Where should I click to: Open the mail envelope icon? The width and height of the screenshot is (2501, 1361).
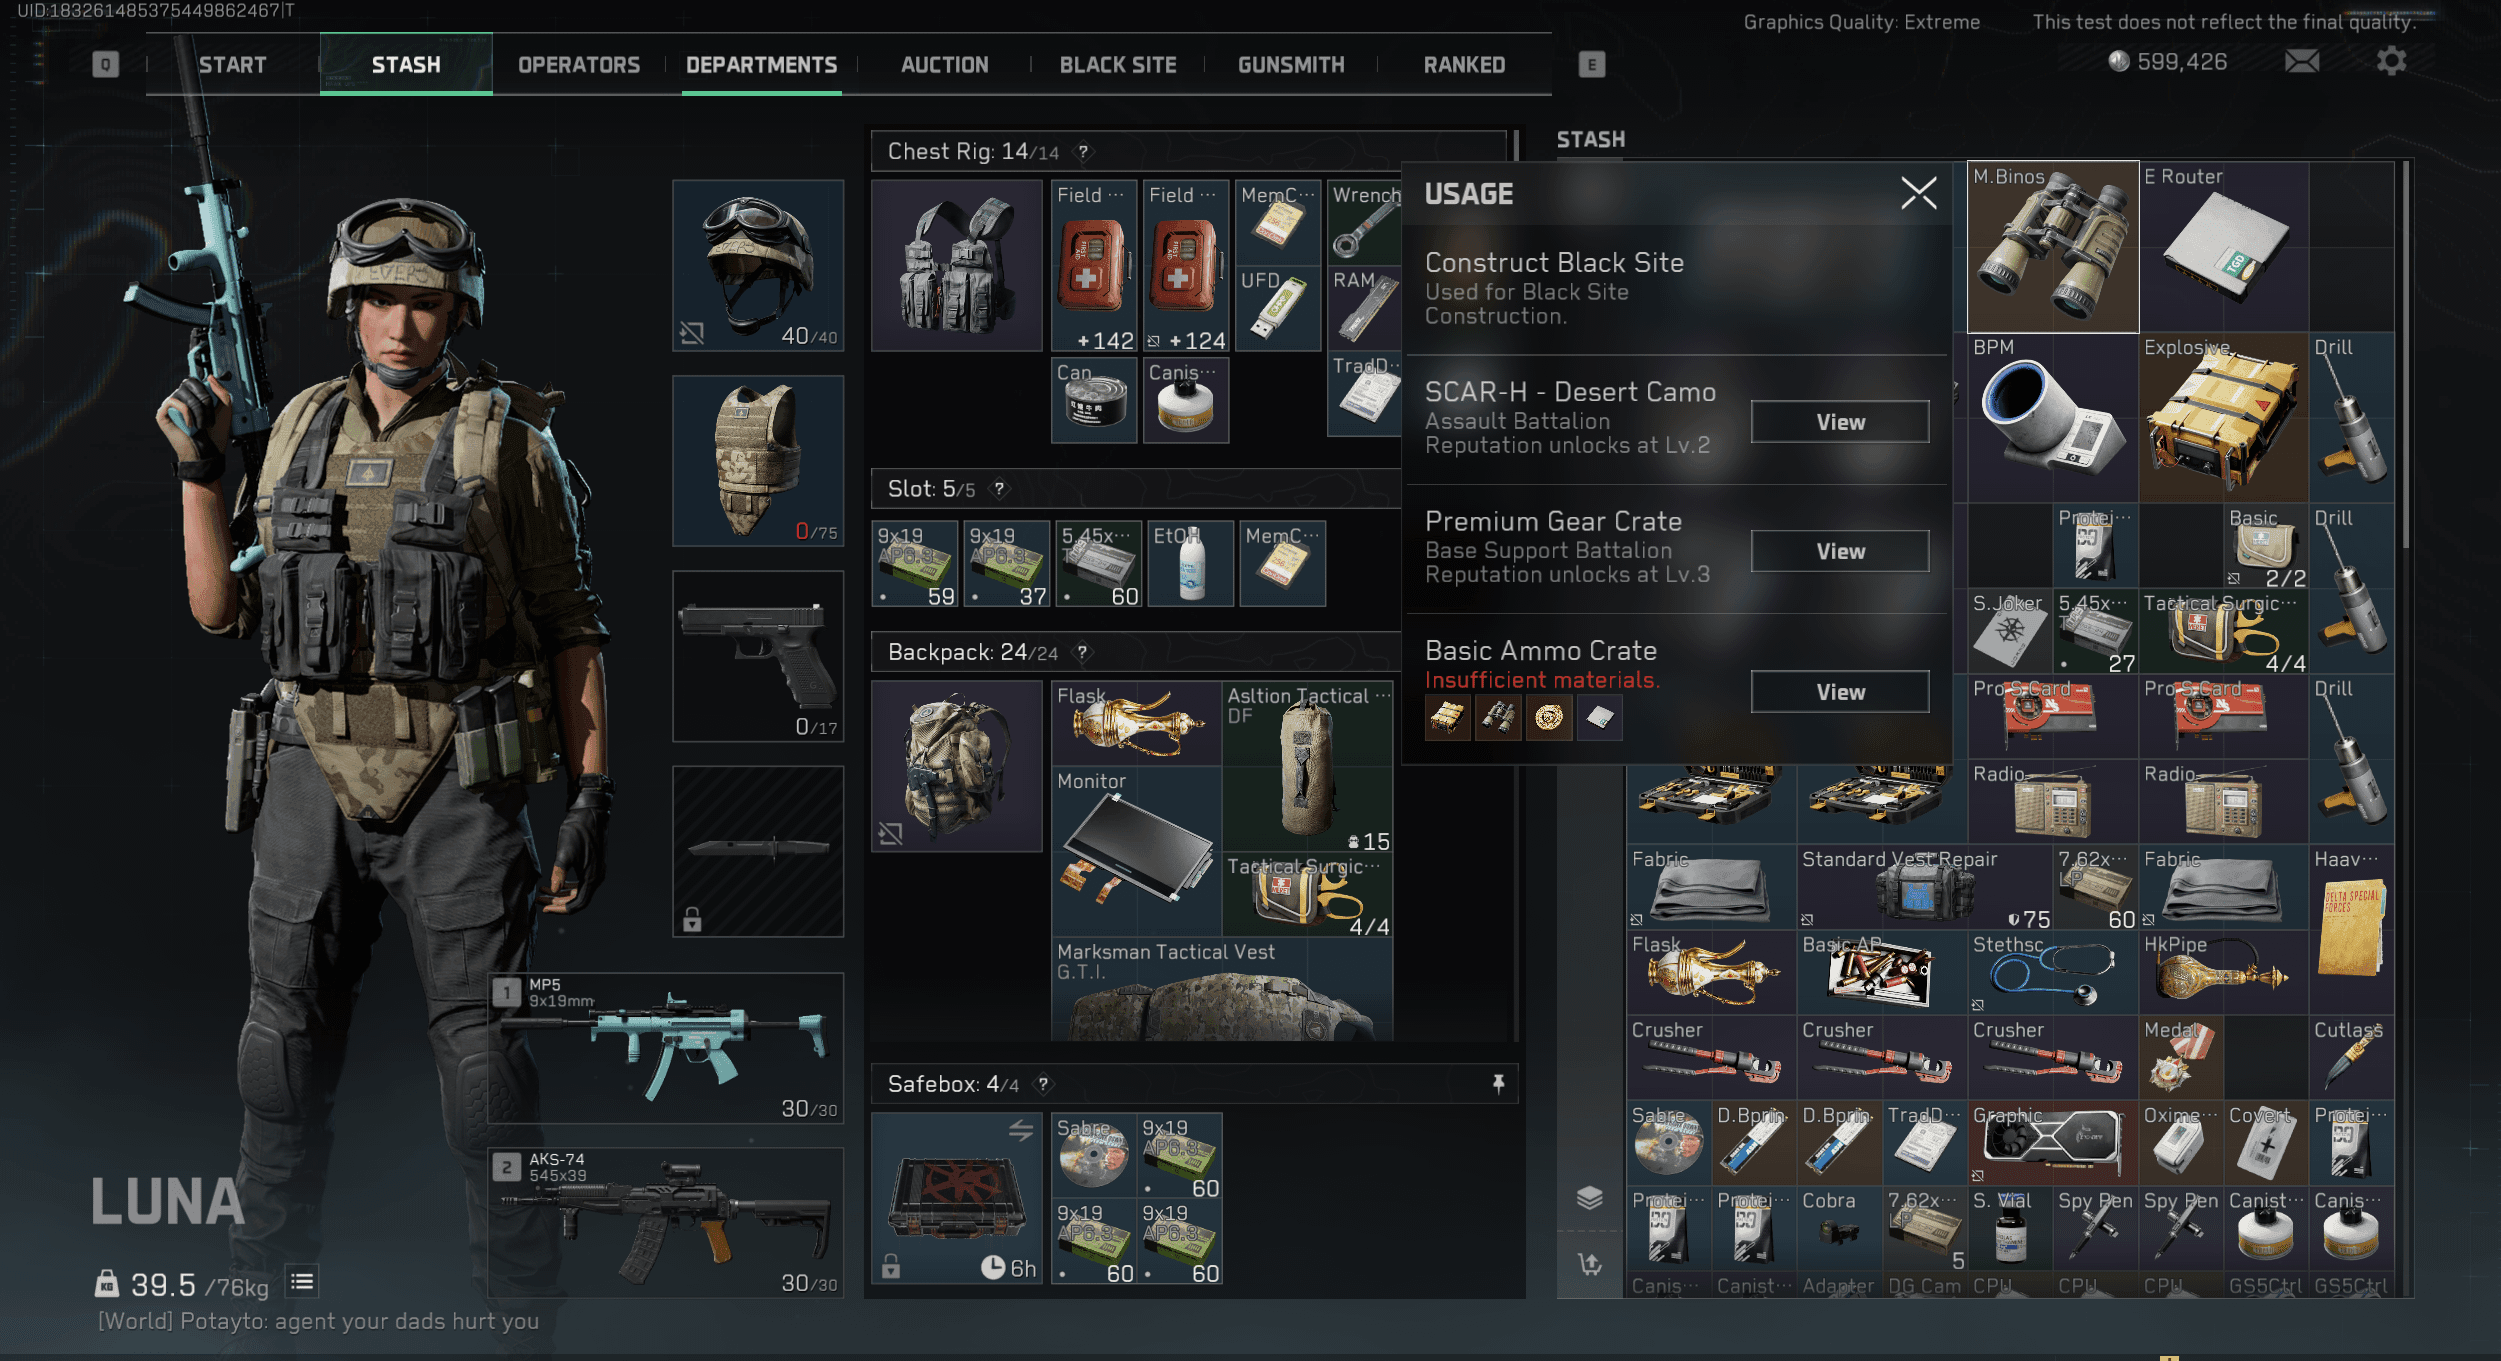(x=2301, y=62)
